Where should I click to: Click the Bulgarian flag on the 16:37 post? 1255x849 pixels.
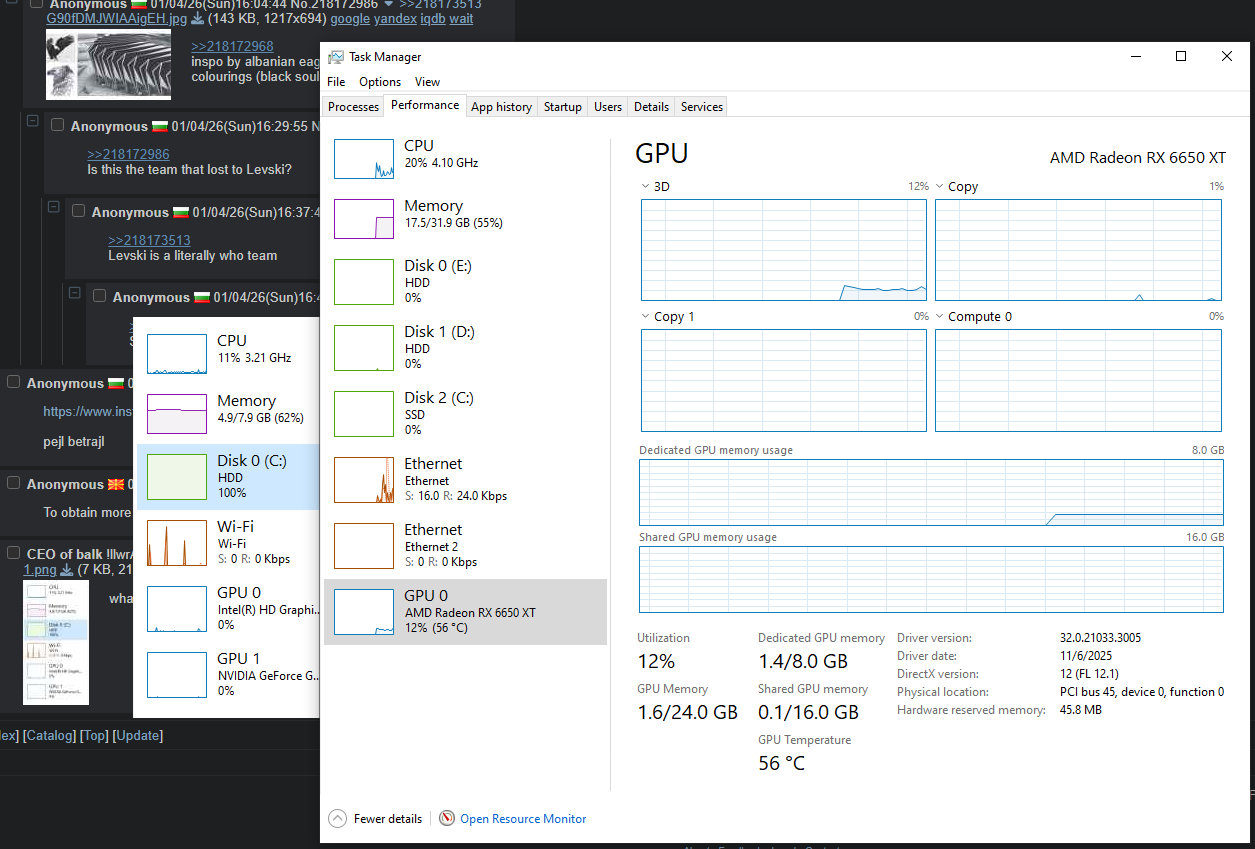[x=181, y=212]
